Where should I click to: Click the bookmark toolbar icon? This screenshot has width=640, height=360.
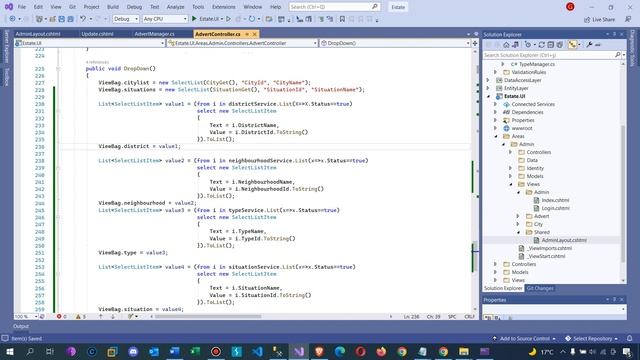click(x=342, y=19)
